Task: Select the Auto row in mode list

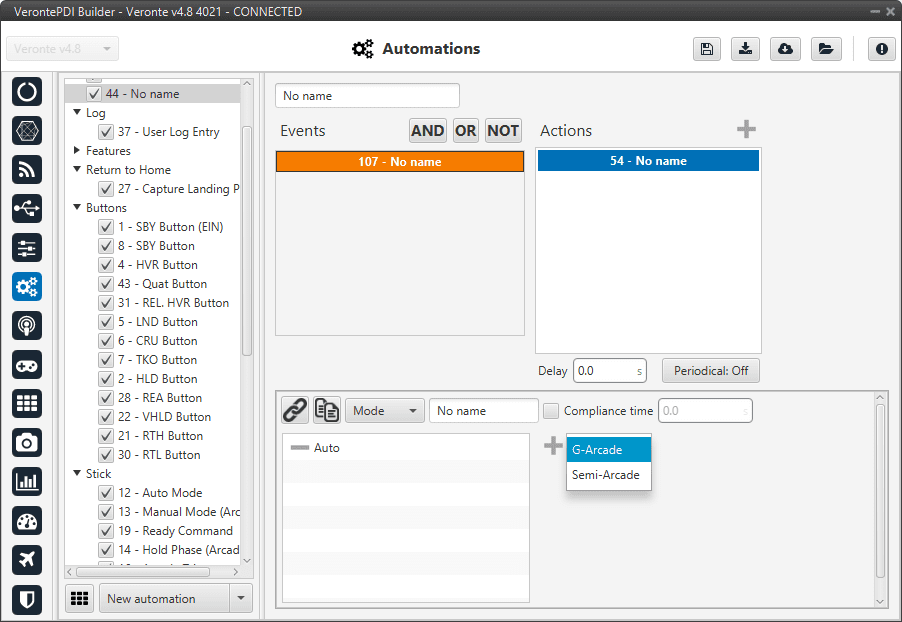Action: coord(406,448)
